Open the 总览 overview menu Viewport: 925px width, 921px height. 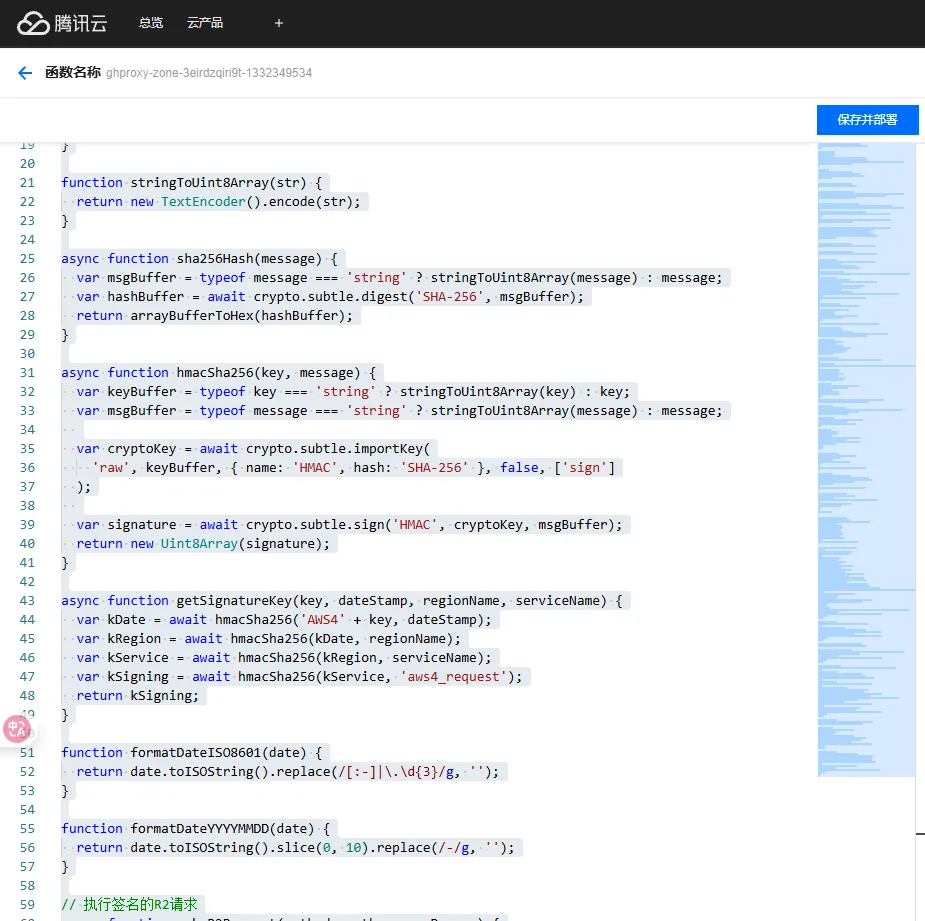(151, 23)
